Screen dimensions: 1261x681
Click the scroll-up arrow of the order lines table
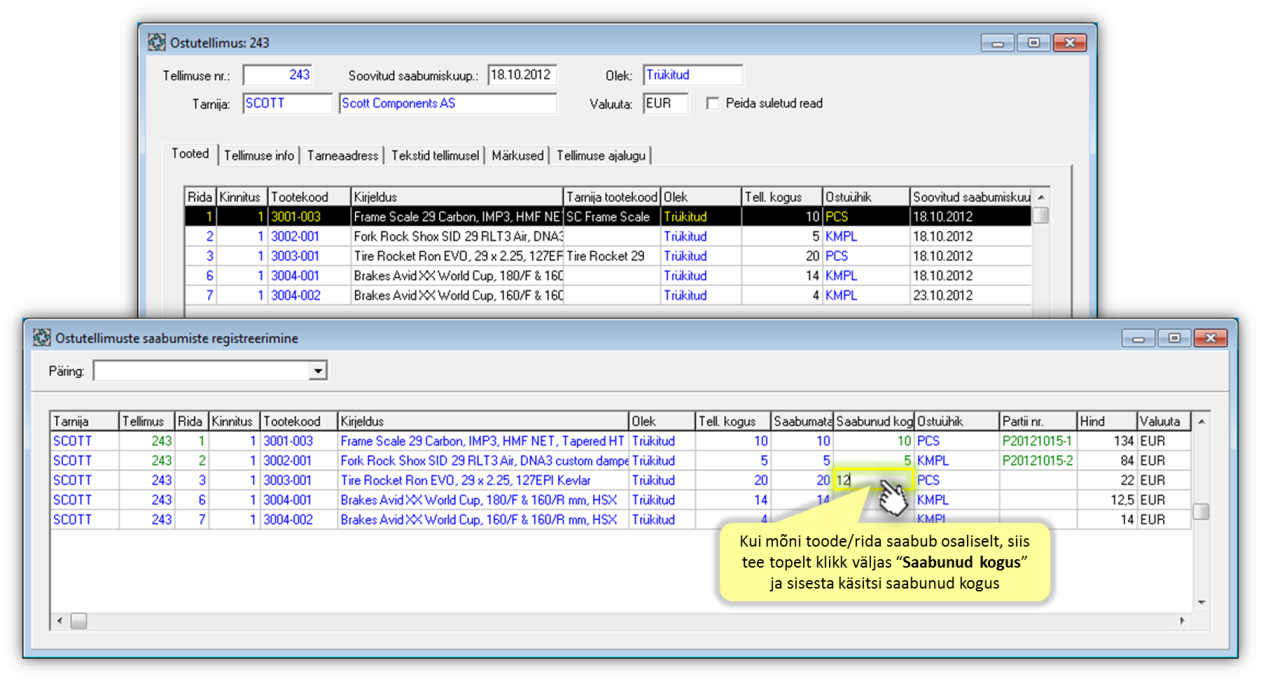[1041, 197]
